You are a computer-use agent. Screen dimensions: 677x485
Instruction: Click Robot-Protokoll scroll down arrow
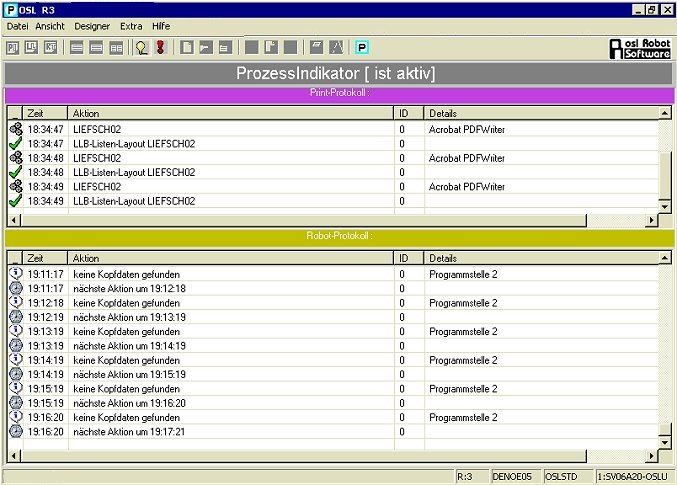pos(664,442)
